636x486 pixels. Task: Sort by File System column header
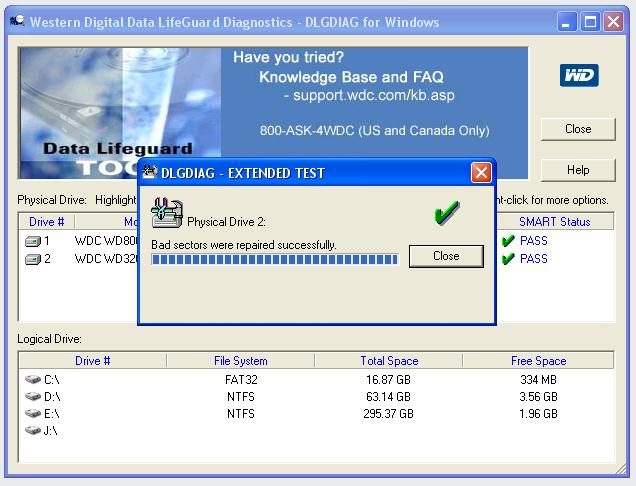241,361
